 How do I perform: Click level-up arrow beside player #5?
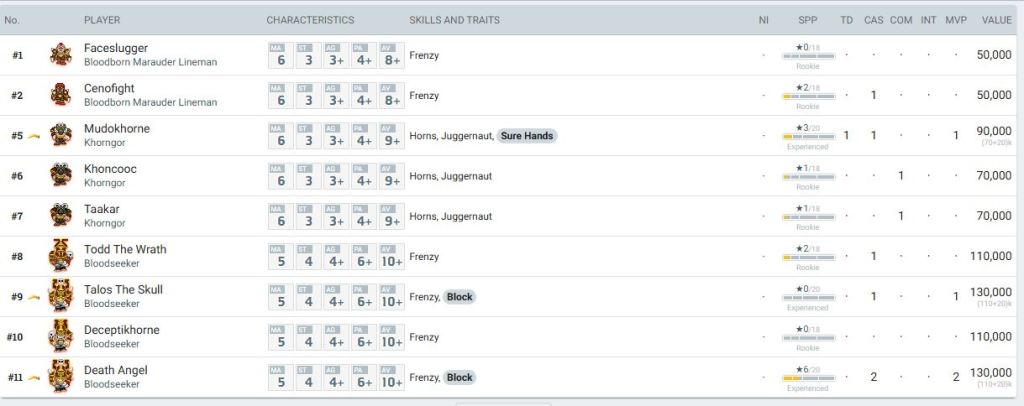tap(34, 136)
